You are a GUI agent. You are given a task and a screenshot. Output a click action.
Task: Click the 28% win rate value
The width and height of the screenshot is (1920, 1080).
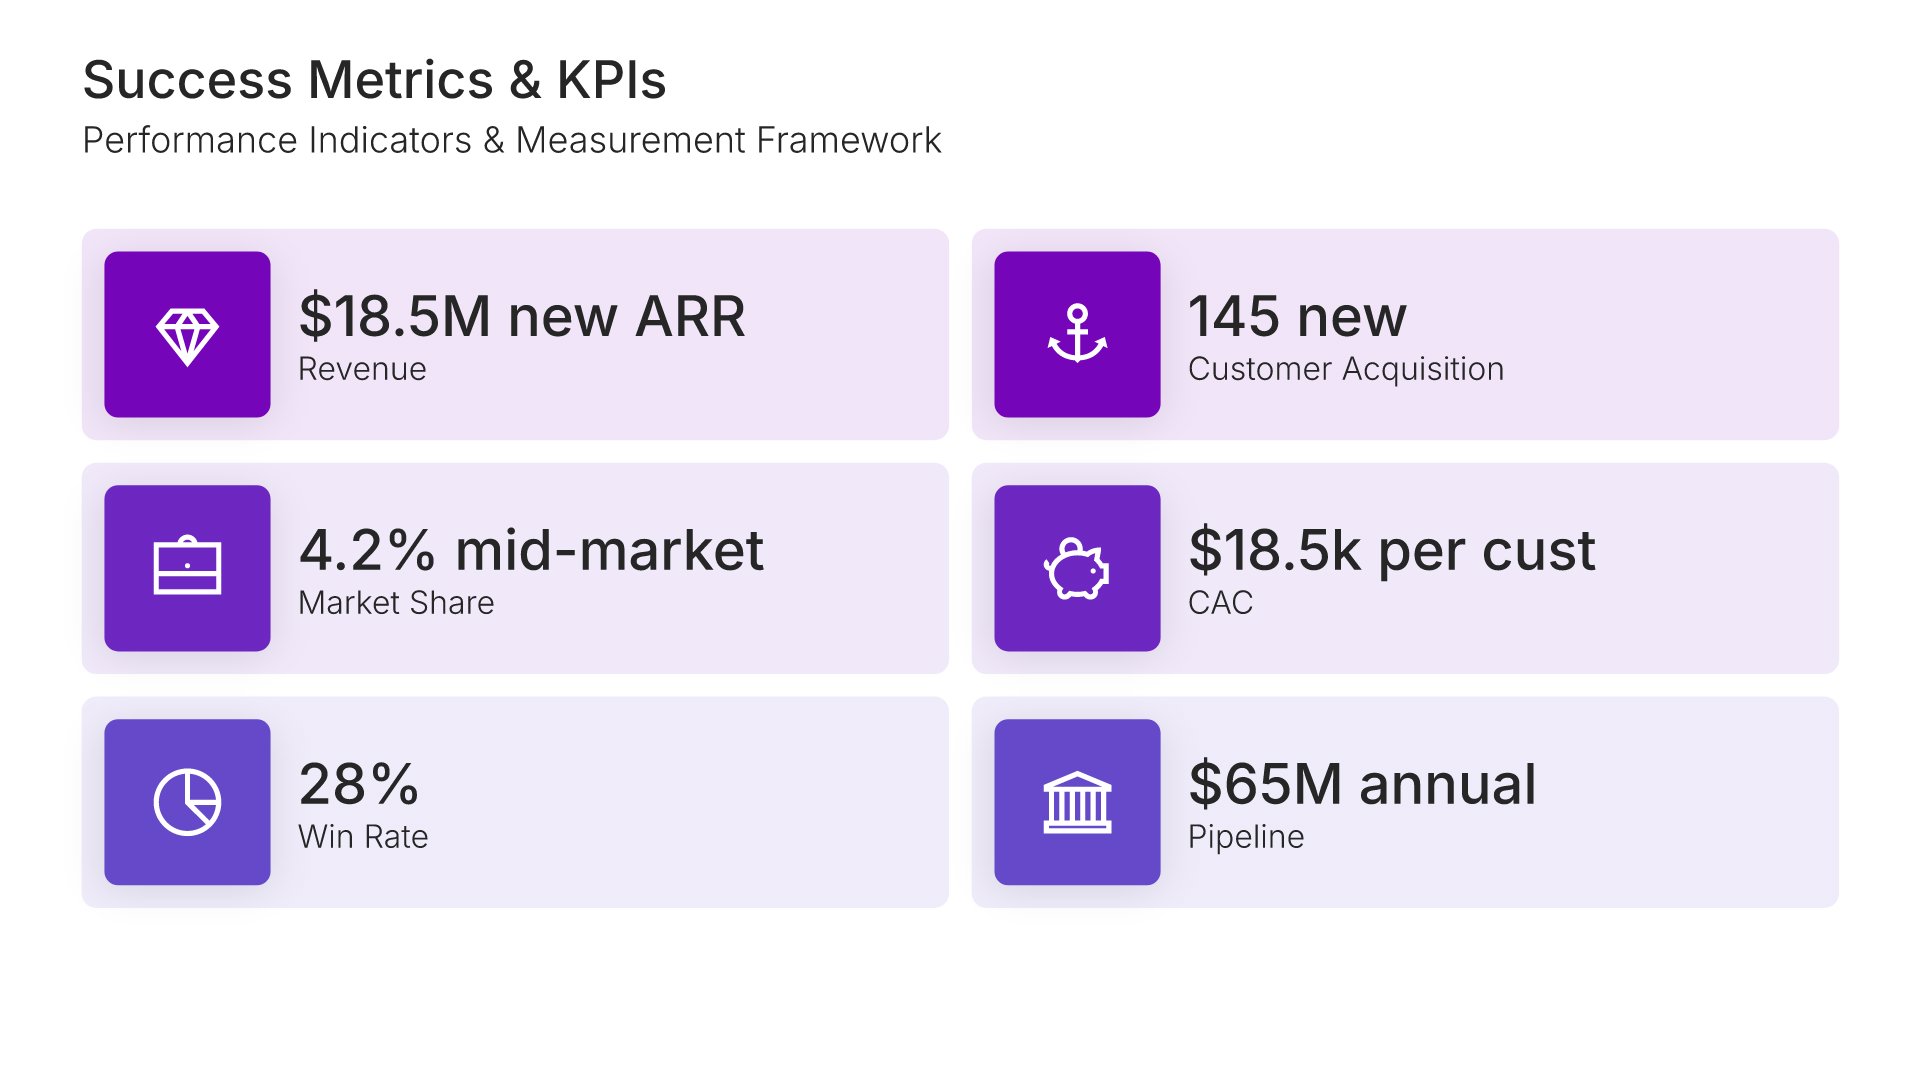(359, 784)
